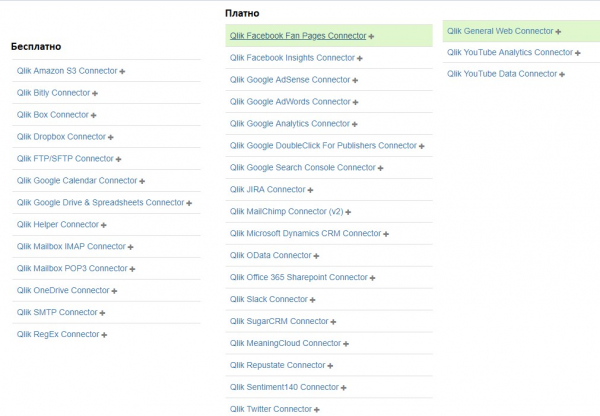Select Qlik Google AdWords Connector link
Screen dimensions: 600x416
coord(290,102)
